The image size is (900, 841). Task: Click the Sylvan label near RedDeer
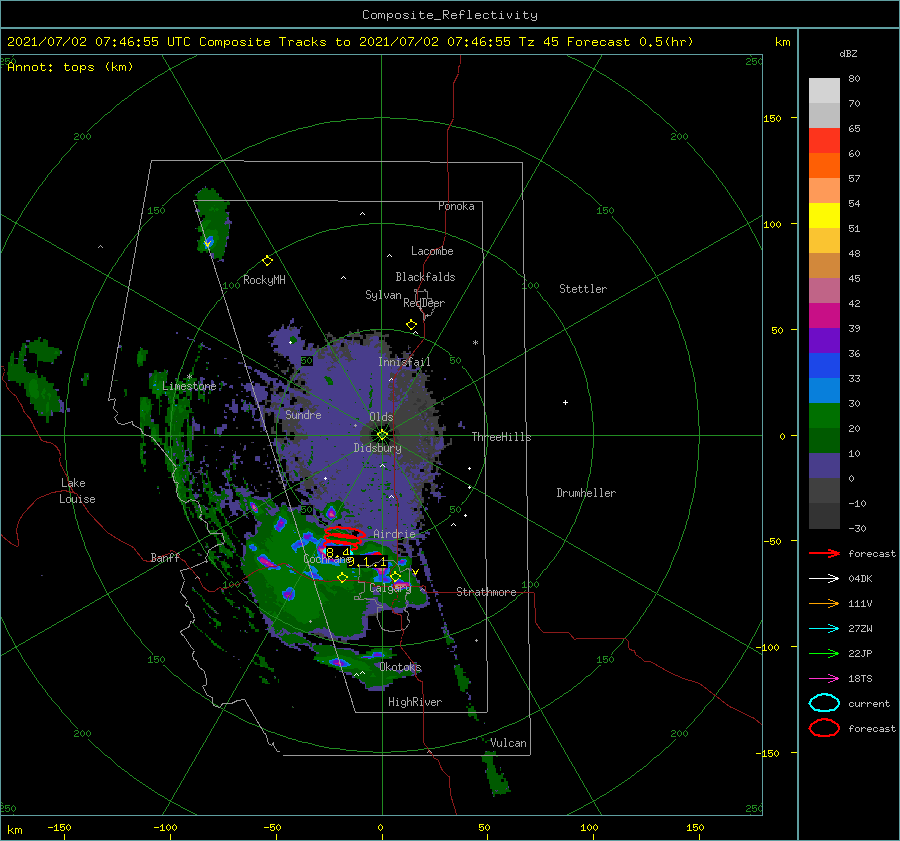383,294
